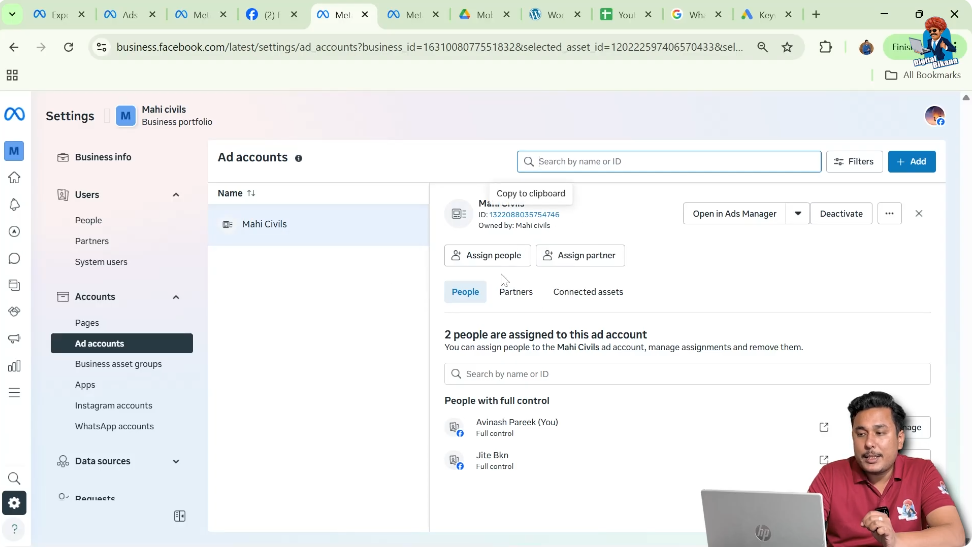Open the hamburger all tools menu
This screenshot has height=548, width=974.
tap(14, 393)
